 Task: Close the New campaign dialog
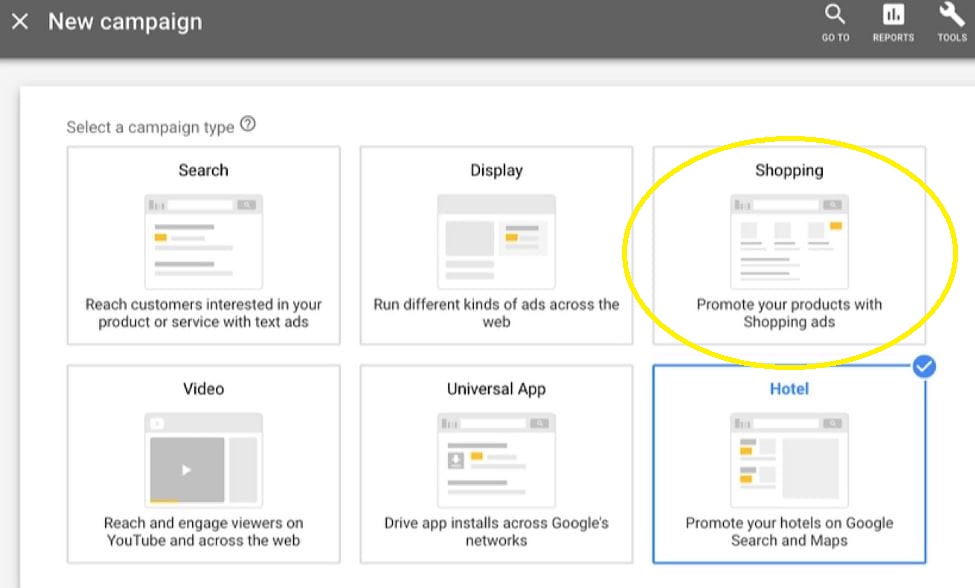click(20, 22)
